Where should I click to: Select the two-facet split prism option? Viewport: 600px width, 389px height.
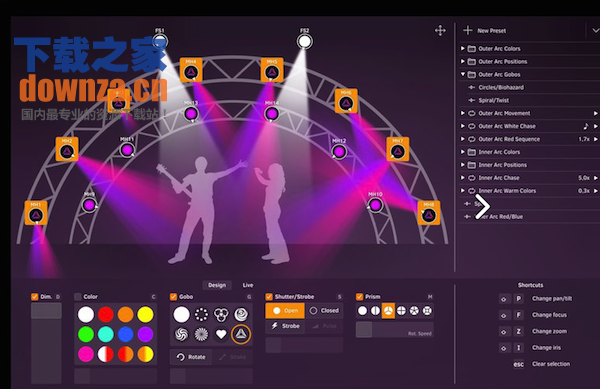[x=375, y=311]
